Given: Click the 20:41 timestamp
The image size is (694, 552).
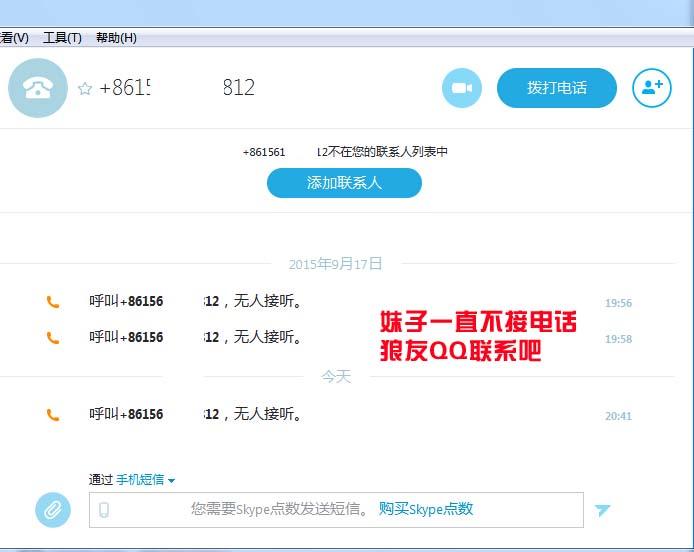Looking at the screenshot, I should point(618,416).
